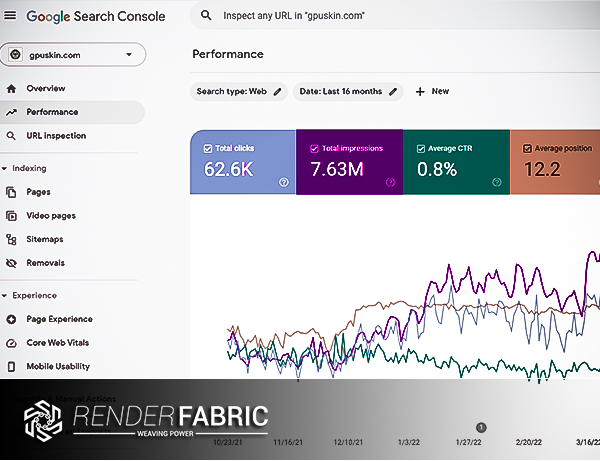Open Mobile Usability report

[58, 367]
